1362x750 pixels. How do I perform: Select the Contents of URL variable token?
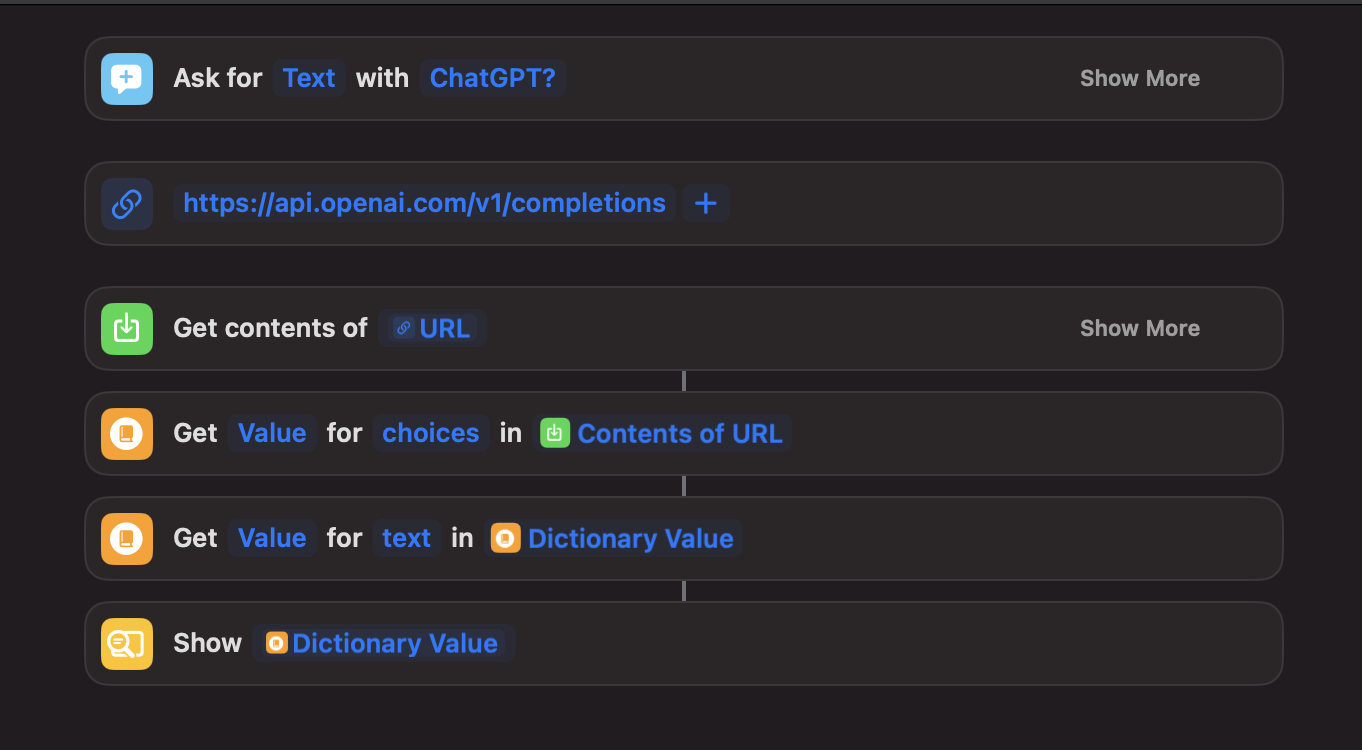pos(664,434)
